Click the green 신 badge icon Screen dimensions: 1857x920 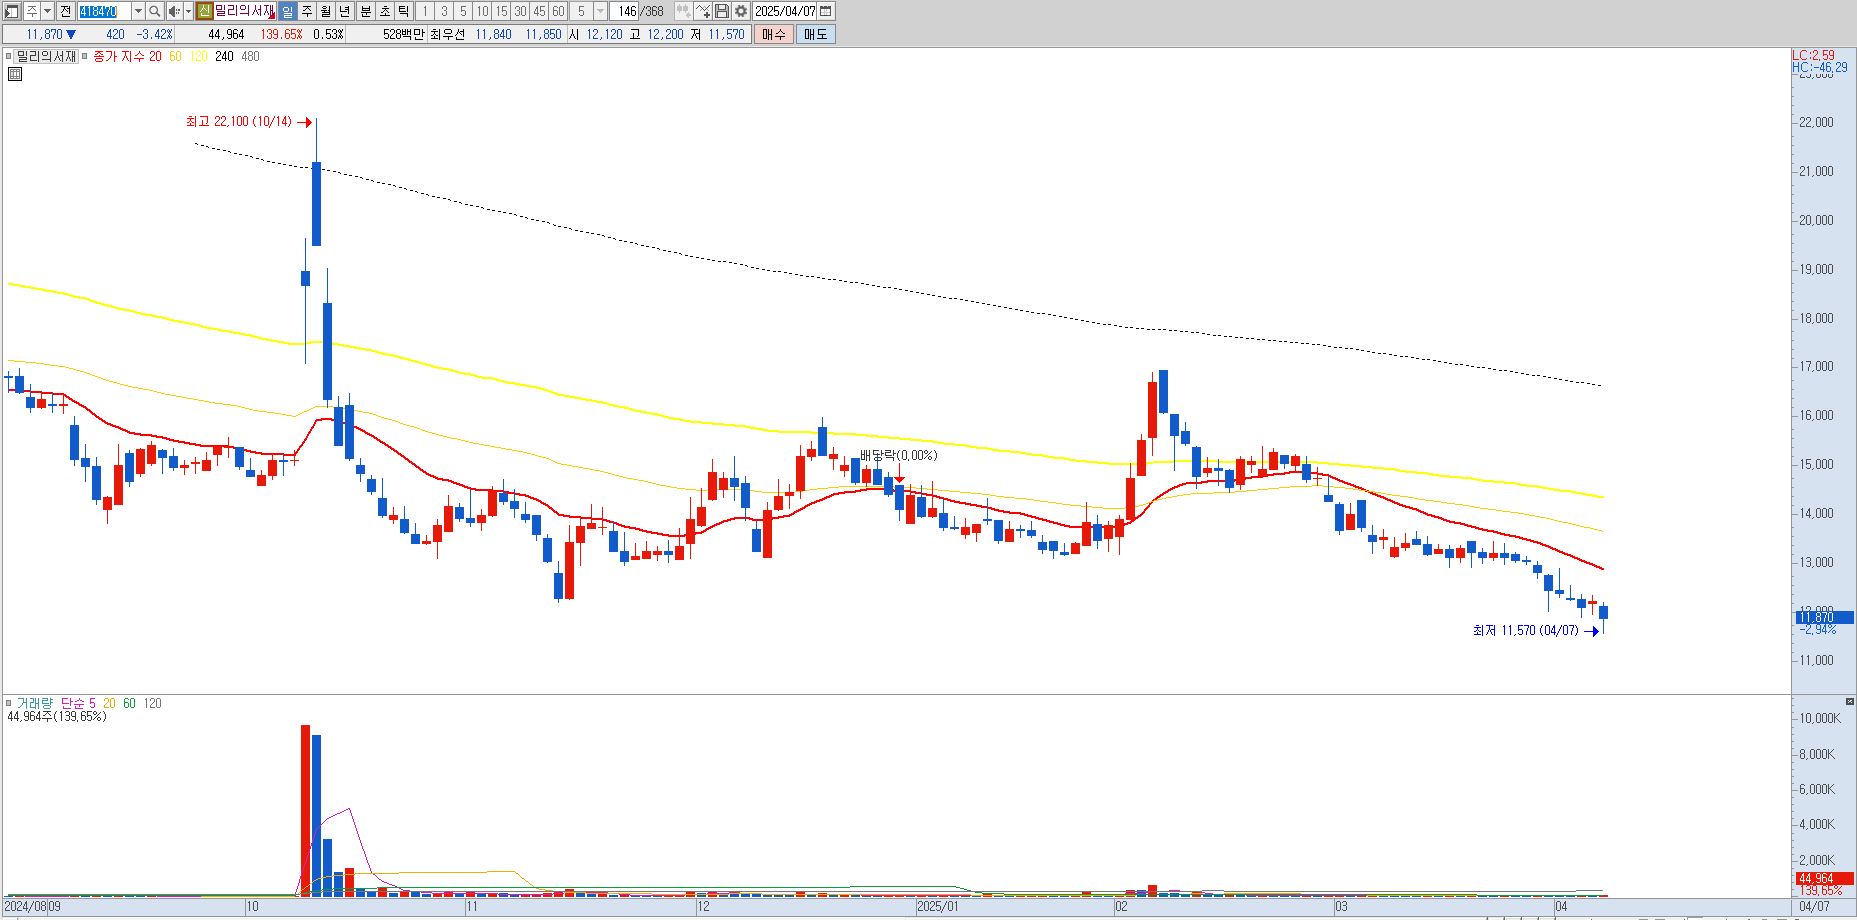click(204, 11)
